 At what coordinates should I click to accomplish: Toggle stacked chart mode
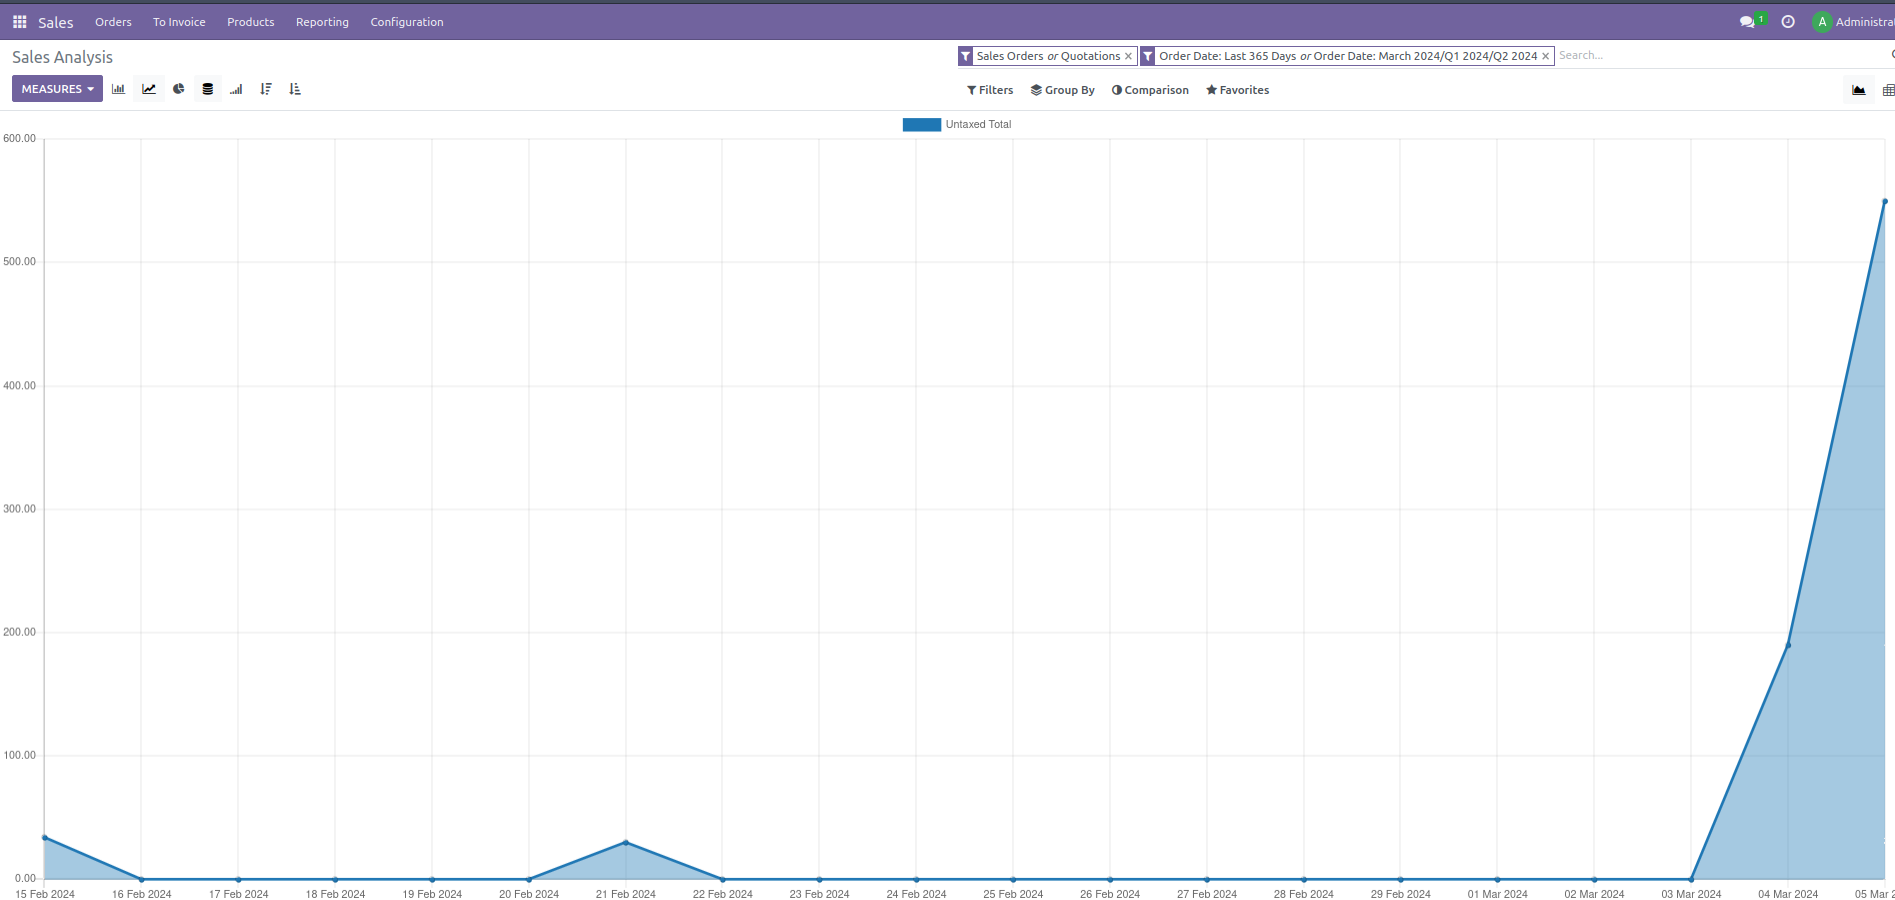click(x=207, y=89)
